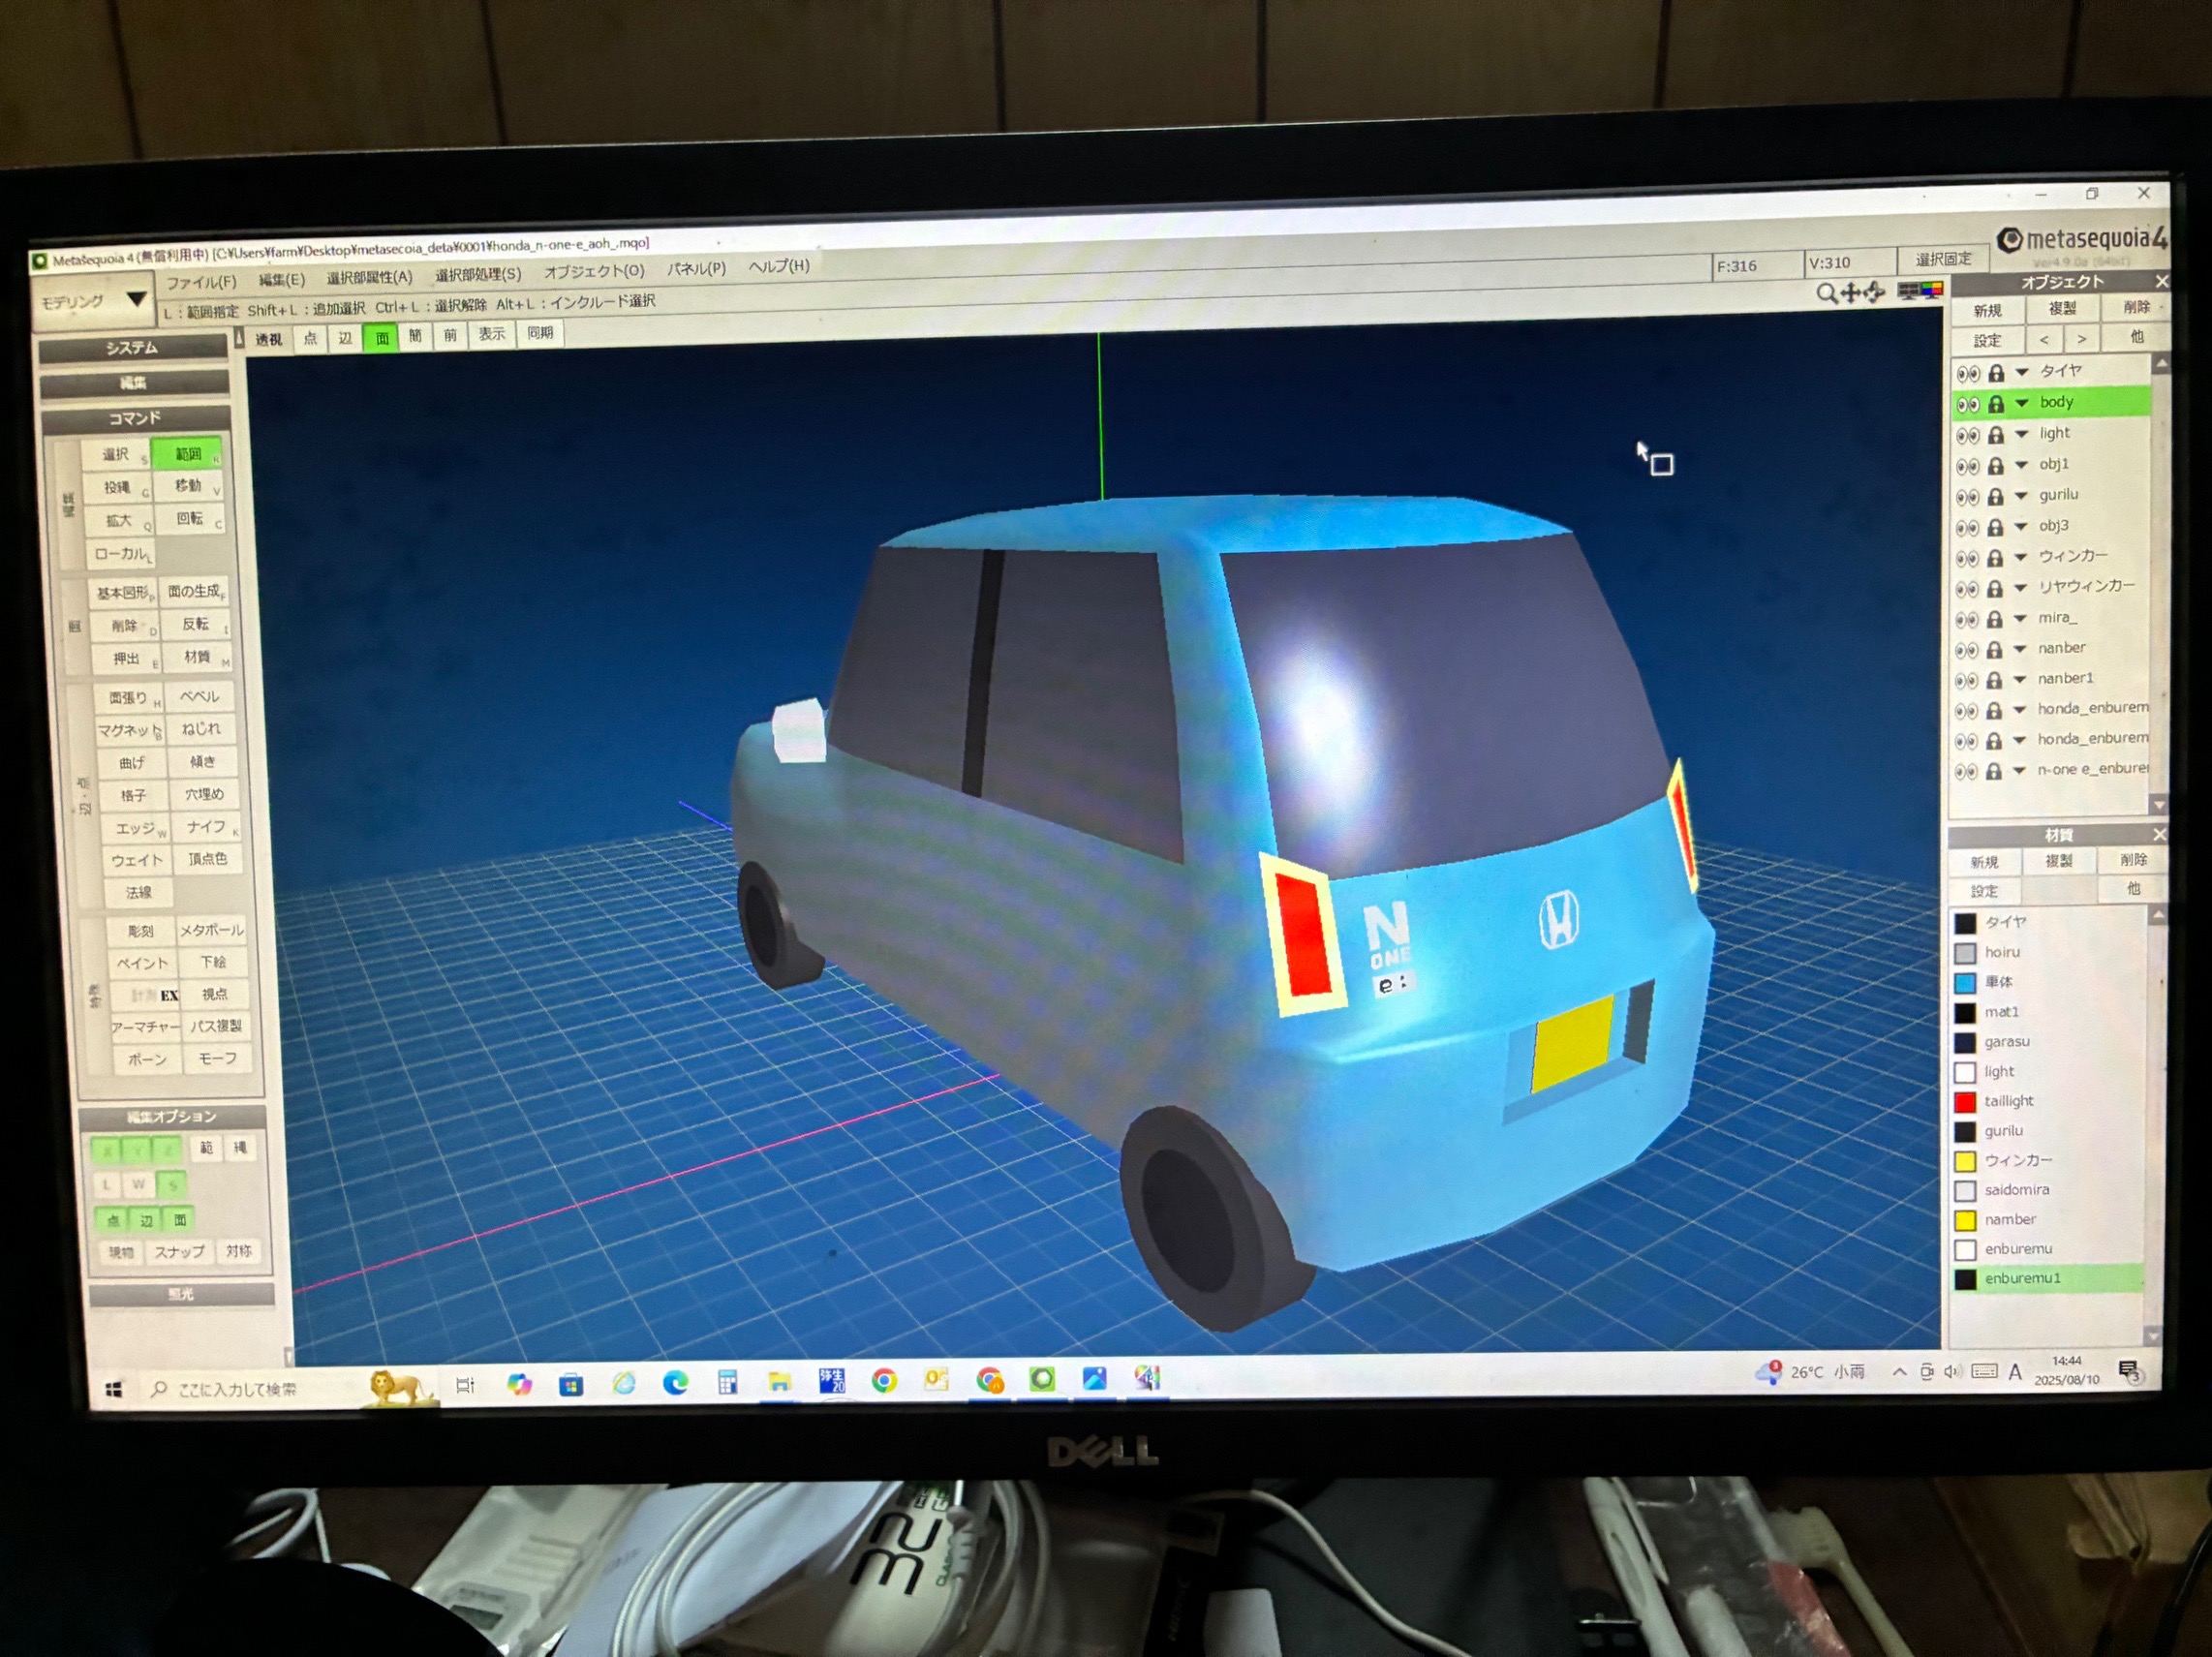Image resolution: width=2212 pixels, height=1657 pixels.
Task: Toggle lock icon on mira_ object
Action: (x=1994, y=620)
